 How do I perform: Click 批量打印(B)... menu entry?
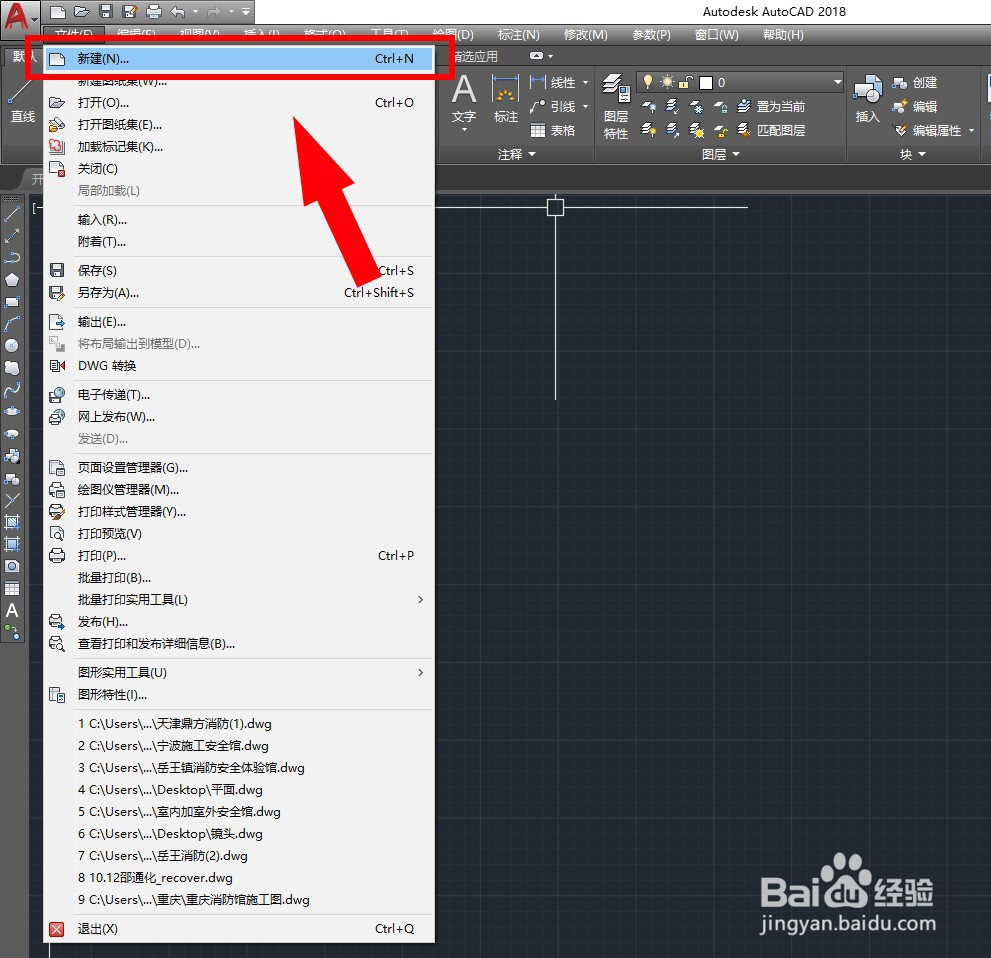coord(240,578)
